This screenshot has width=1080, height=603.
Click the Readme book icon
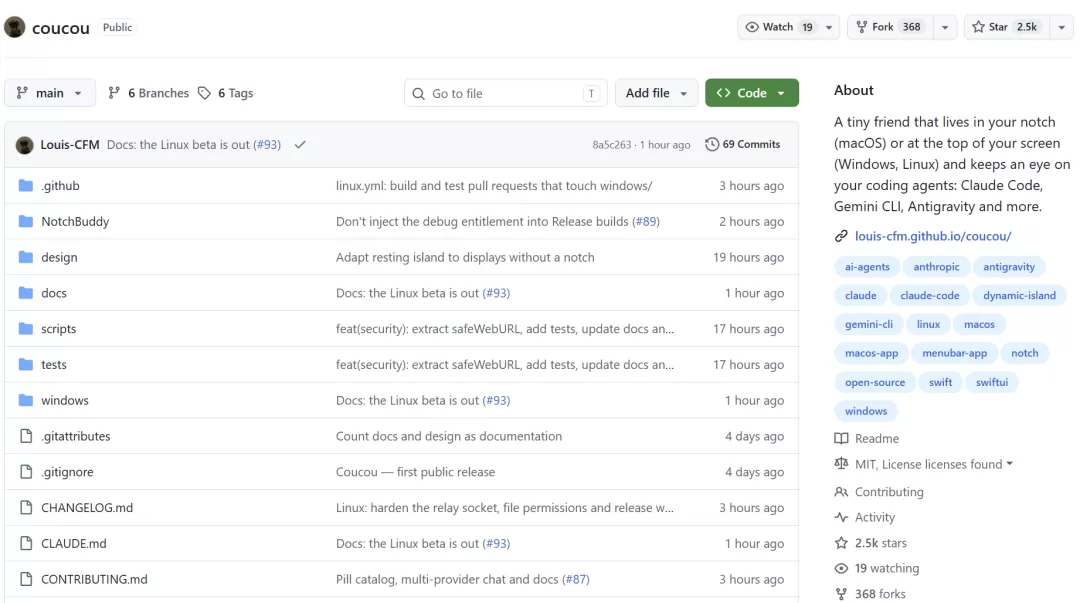click(841, 438)
